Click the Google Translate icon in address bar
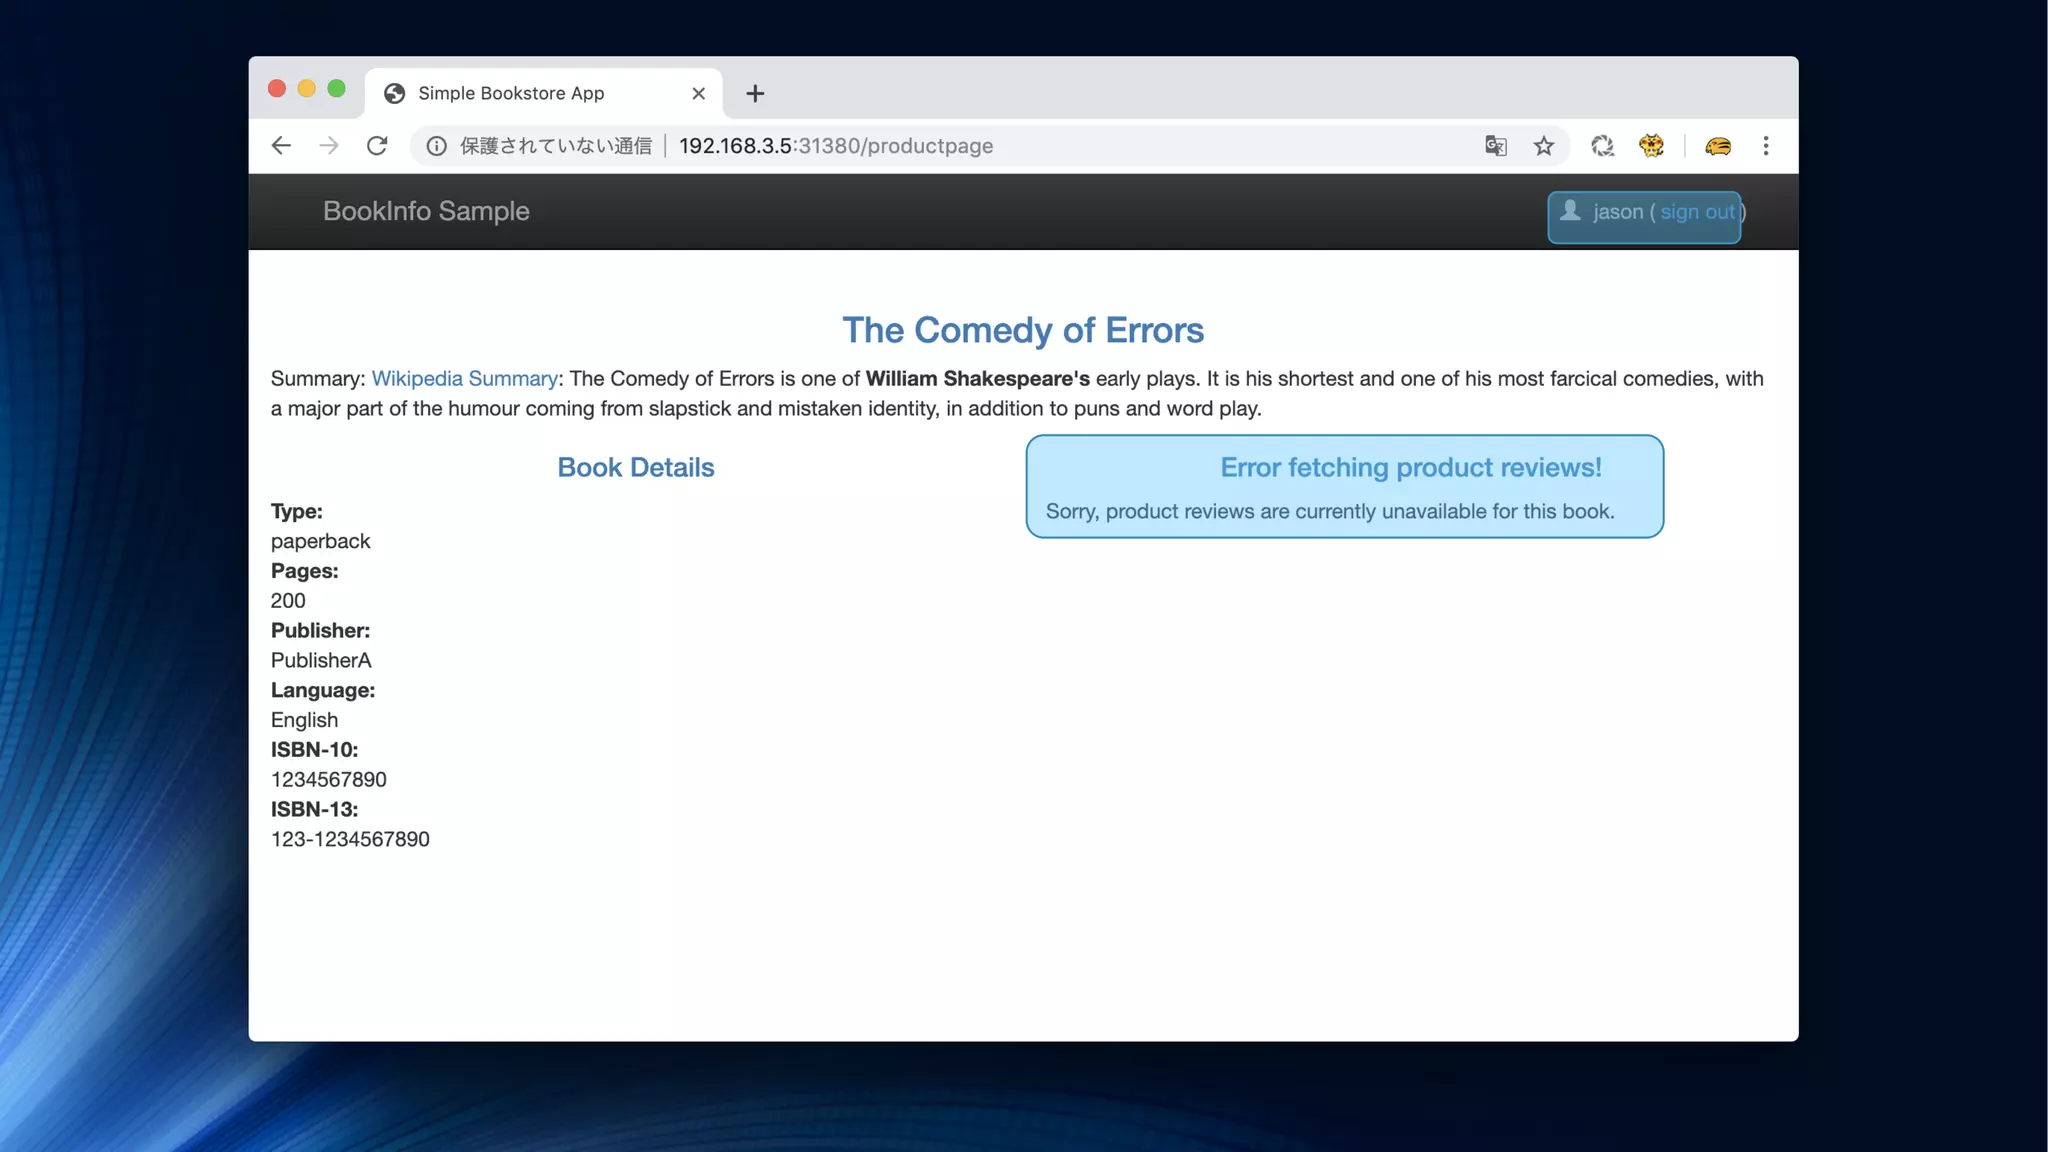Viewport: 2048px width, 1152px height. (x=1495, y=146)
